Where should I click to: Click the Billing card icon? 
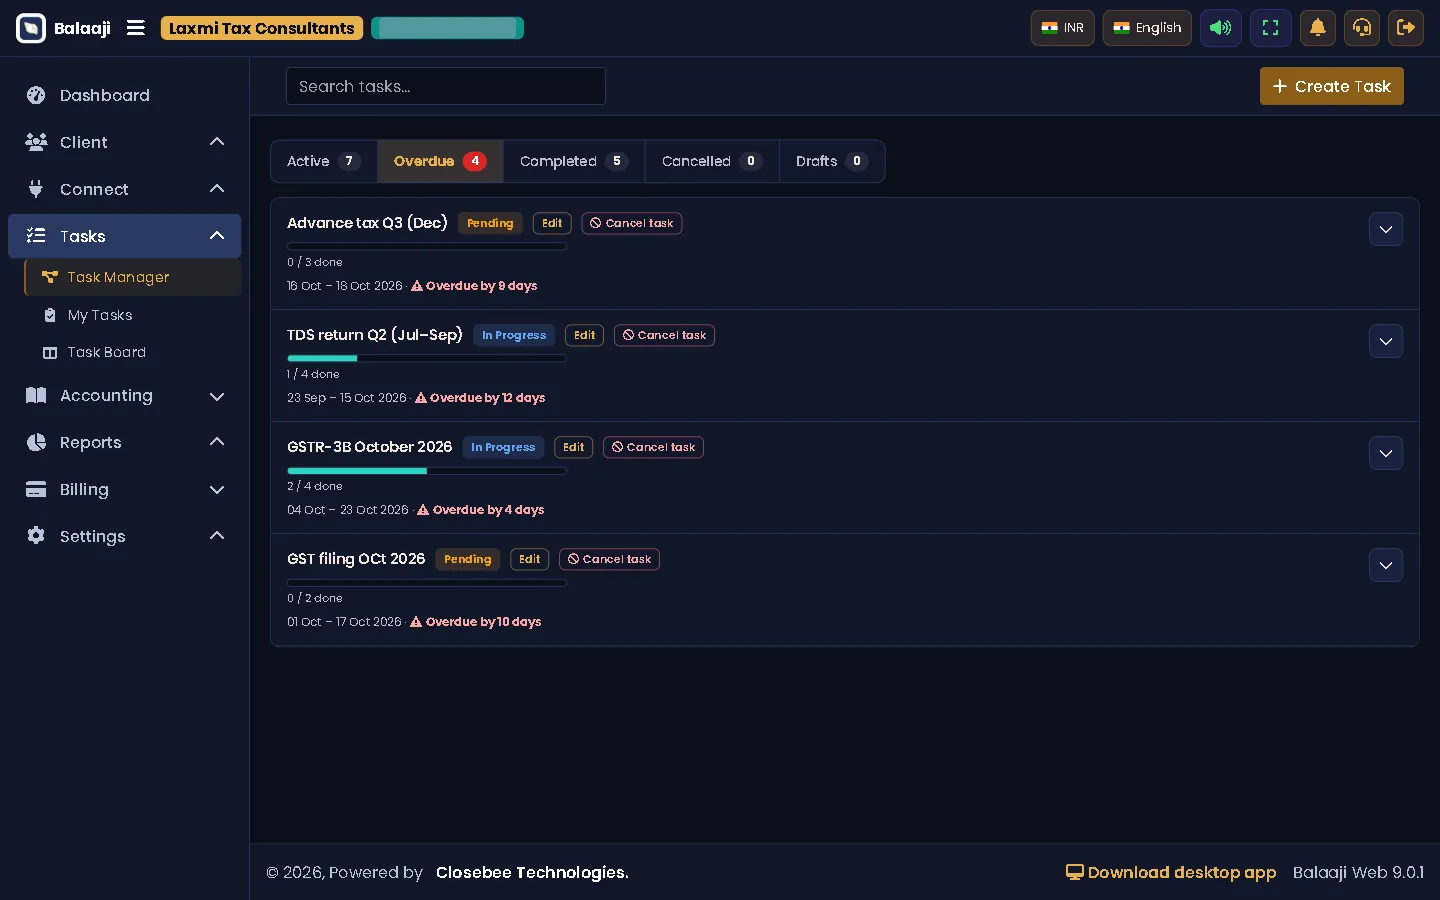point(36,489)
